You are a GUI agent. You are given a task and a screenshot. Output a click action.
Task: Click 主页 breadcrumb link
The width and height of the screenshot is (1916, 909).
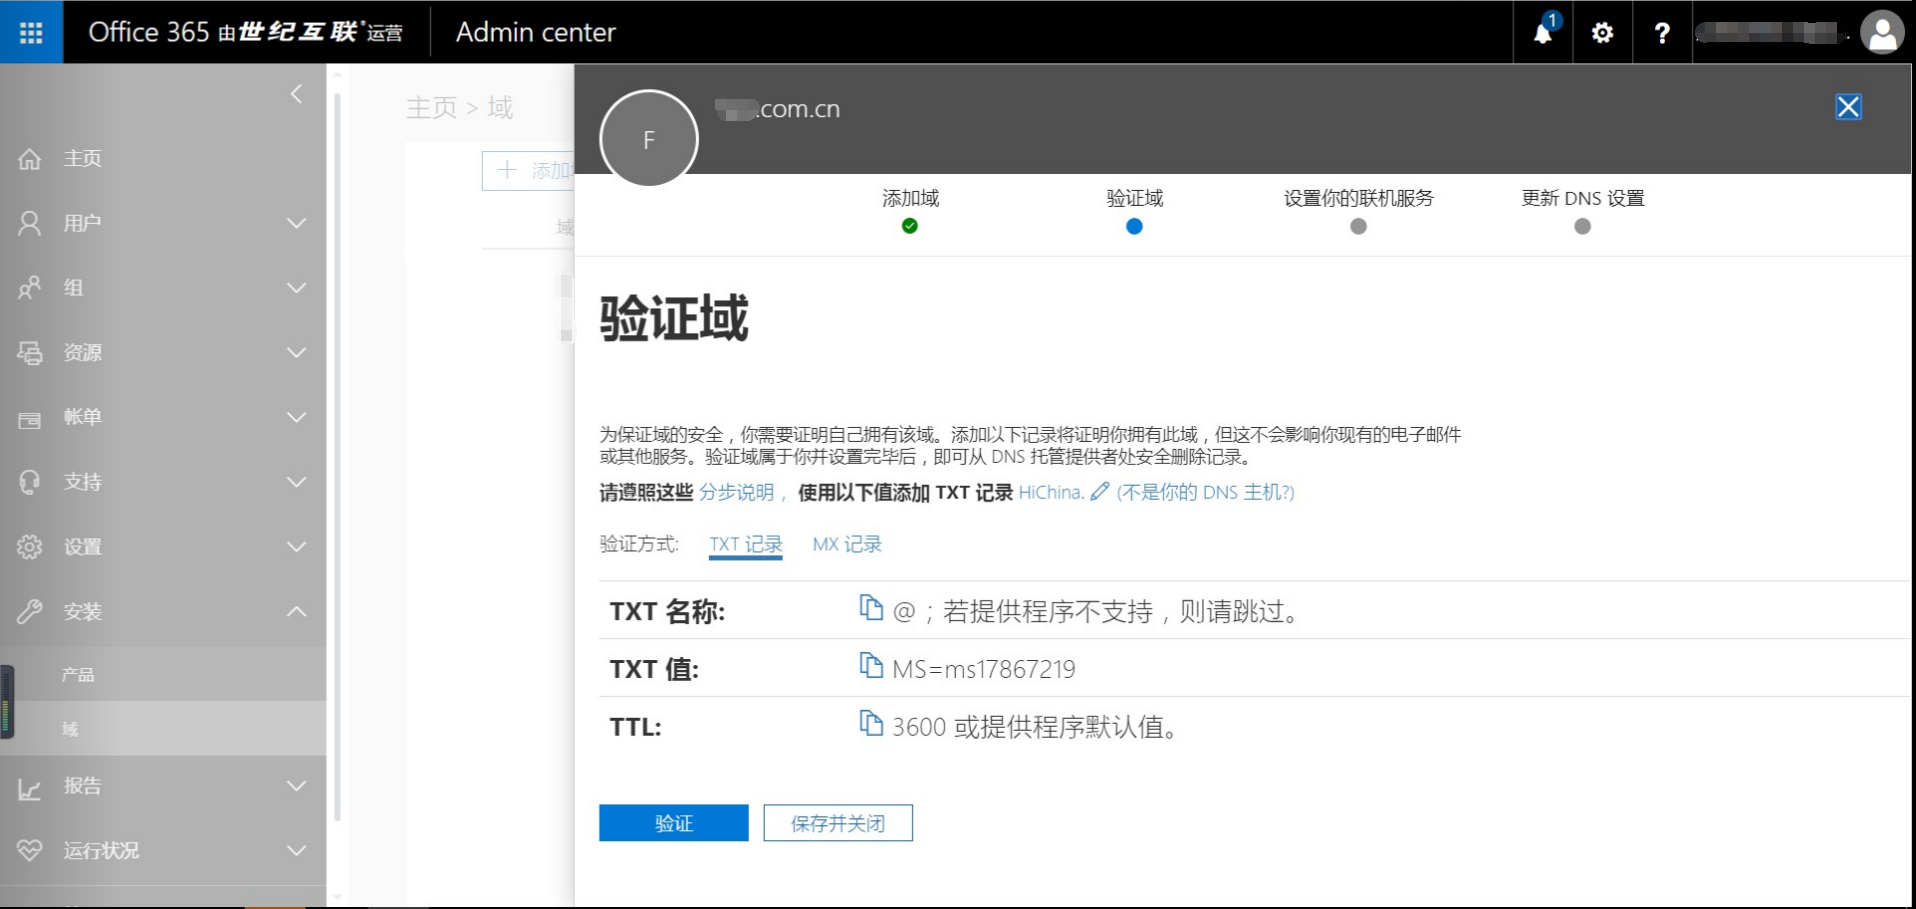(431, 108)
